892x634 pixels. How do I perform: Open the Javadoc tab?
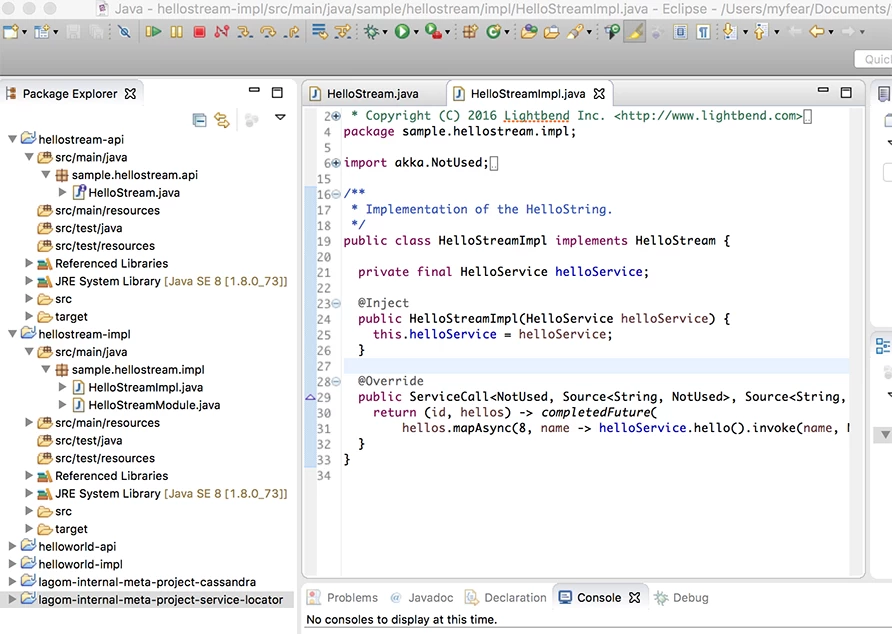pos(422,598)
